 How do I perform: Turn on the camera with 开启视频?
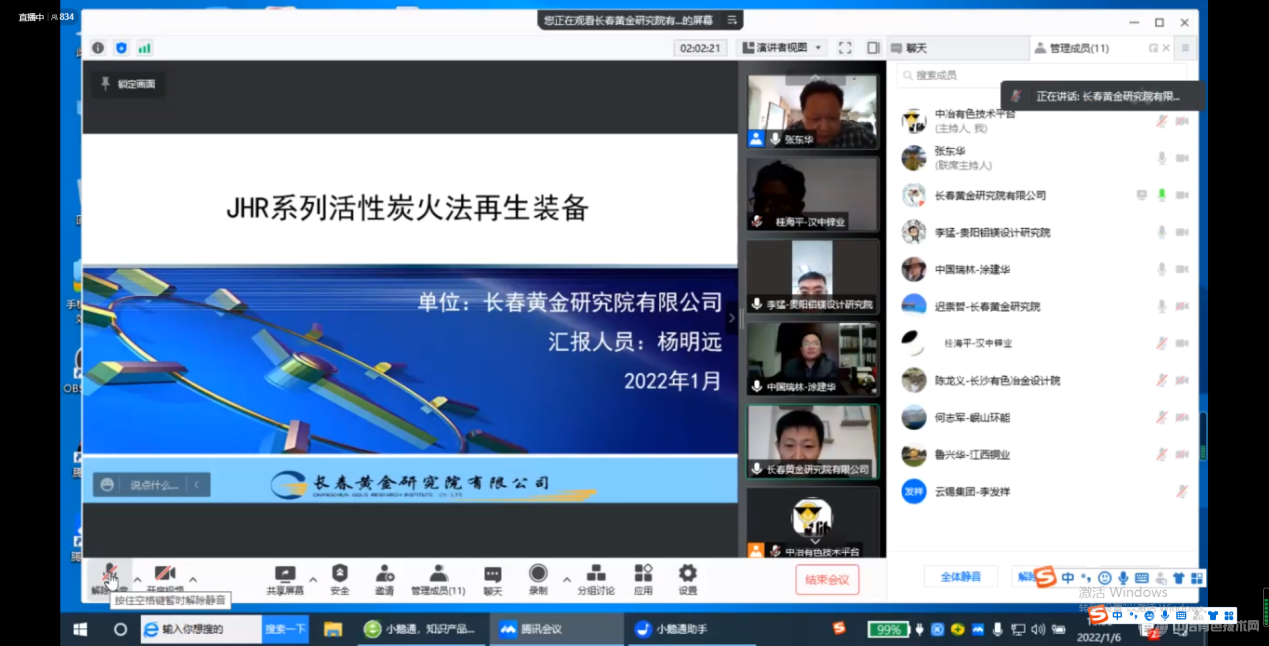click(165, 578)
